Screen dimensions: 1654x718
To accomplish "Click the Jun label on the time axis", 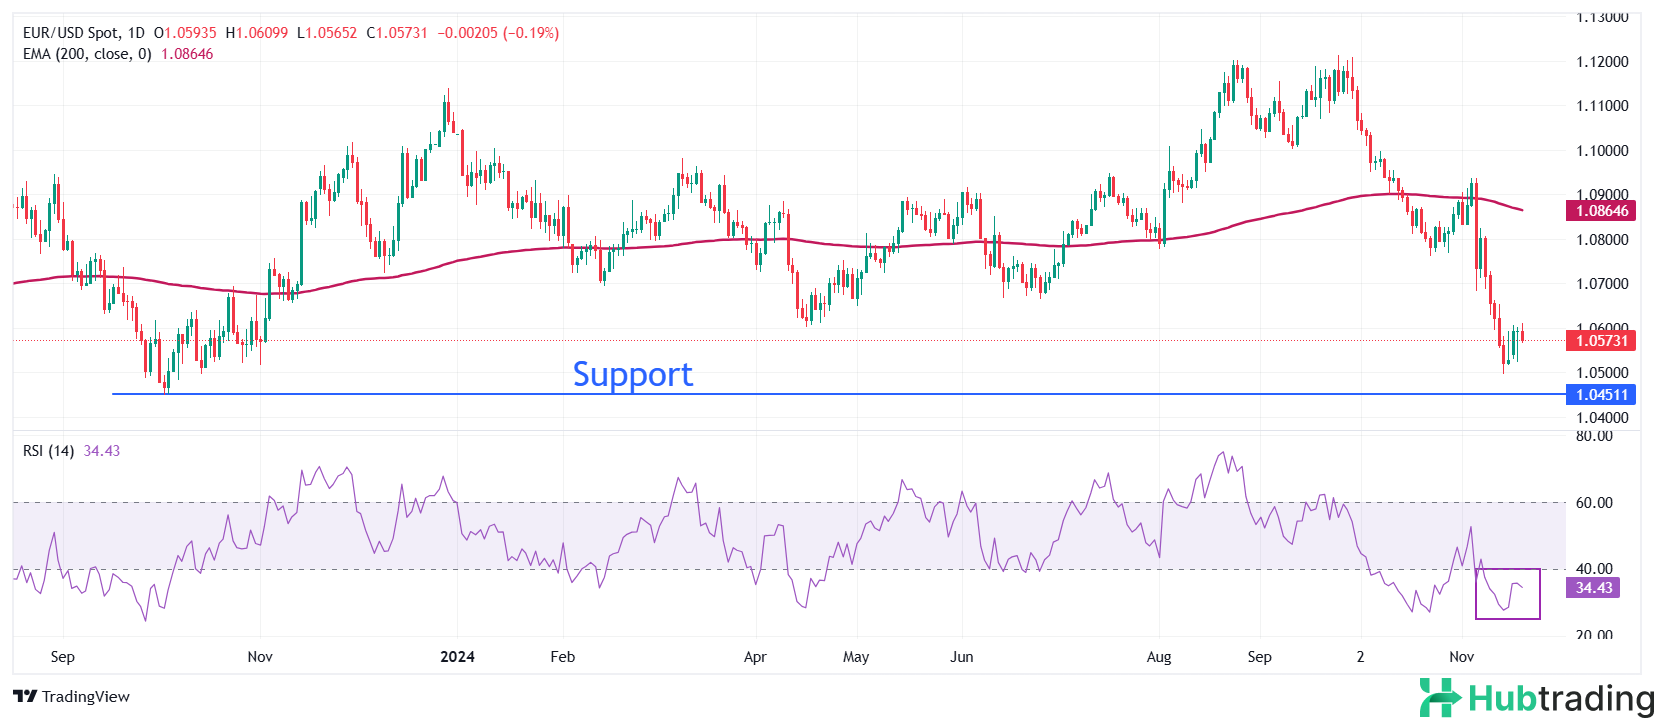I will pos(961,657).
